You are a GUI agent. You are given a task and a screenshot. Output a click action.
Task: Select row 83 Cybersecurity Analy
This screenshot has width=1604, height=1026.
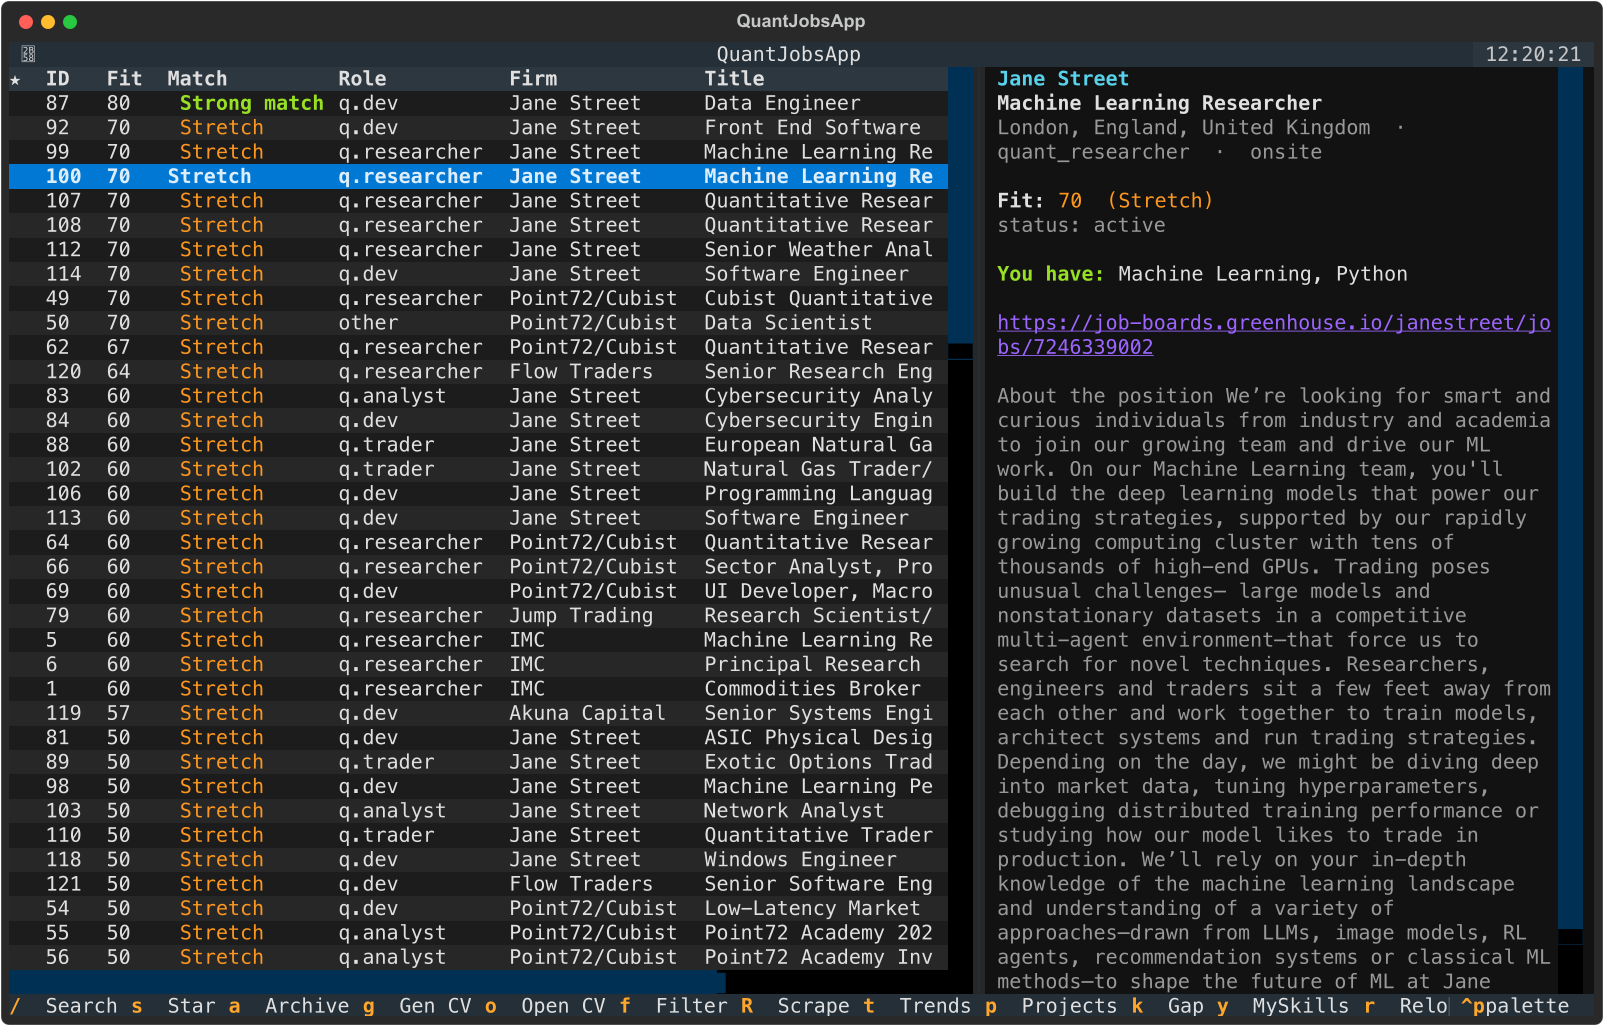tap(478, 396)
